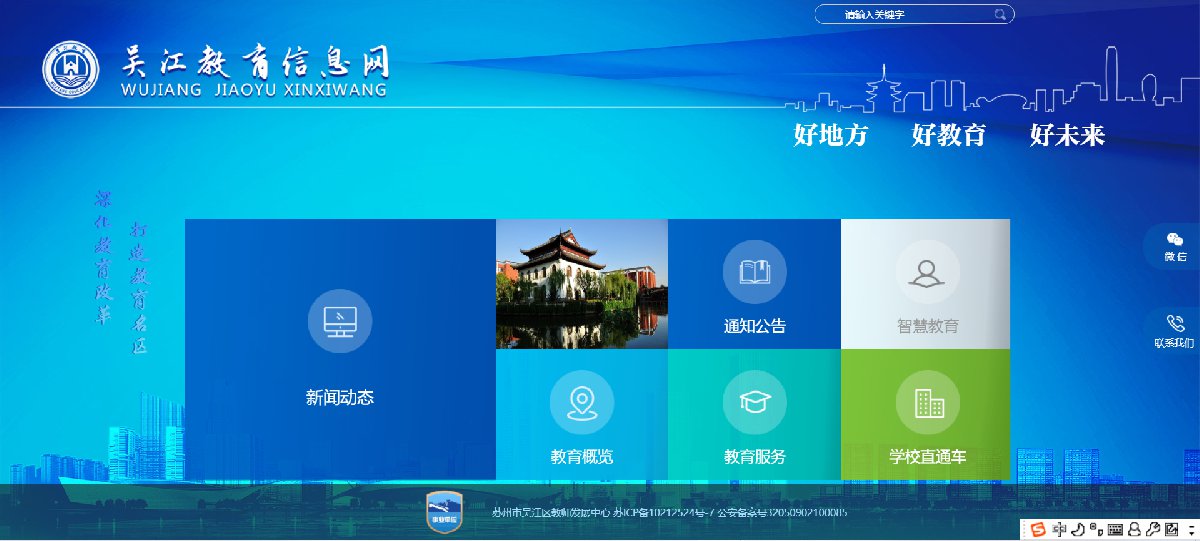The height and width of the screenshot is (541, 1200).
Task: Click the 教育概览 location pin icon
Action: coord(581,403)
